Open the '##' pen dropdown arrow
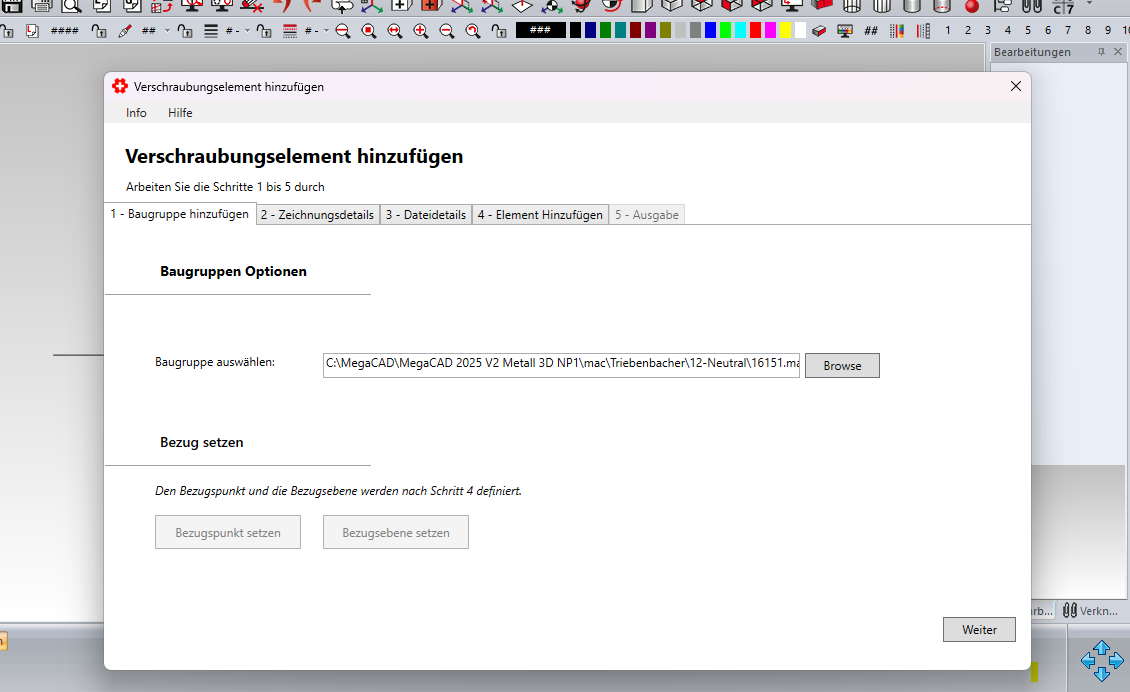This screenshot has width=1130, height=692. [x=167, y=31]
